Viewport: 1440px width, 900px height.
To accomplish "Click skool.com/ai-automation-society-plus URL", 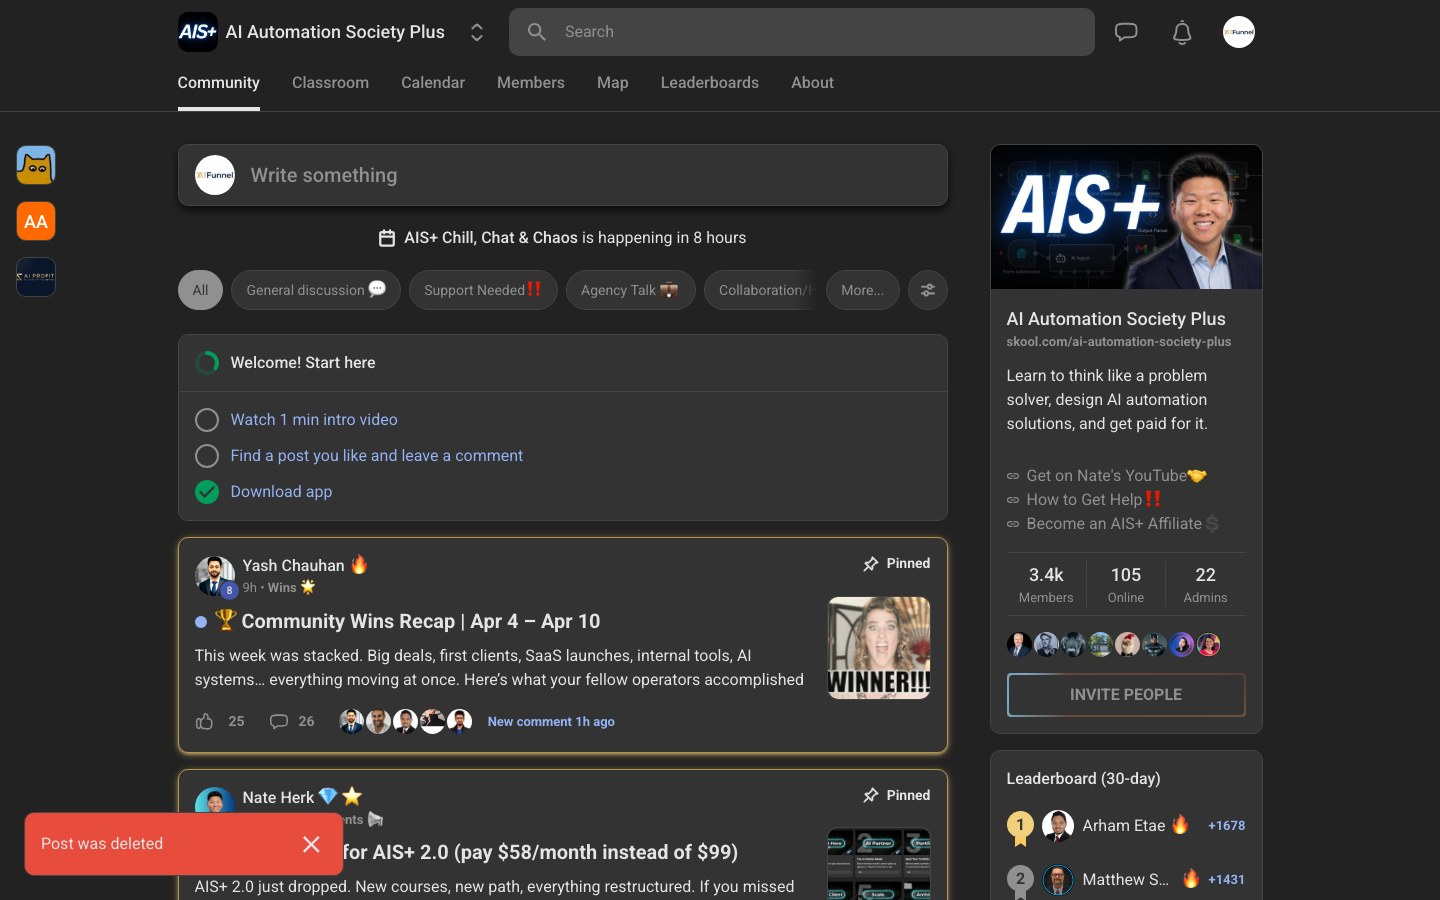I will click(1119, 342).
